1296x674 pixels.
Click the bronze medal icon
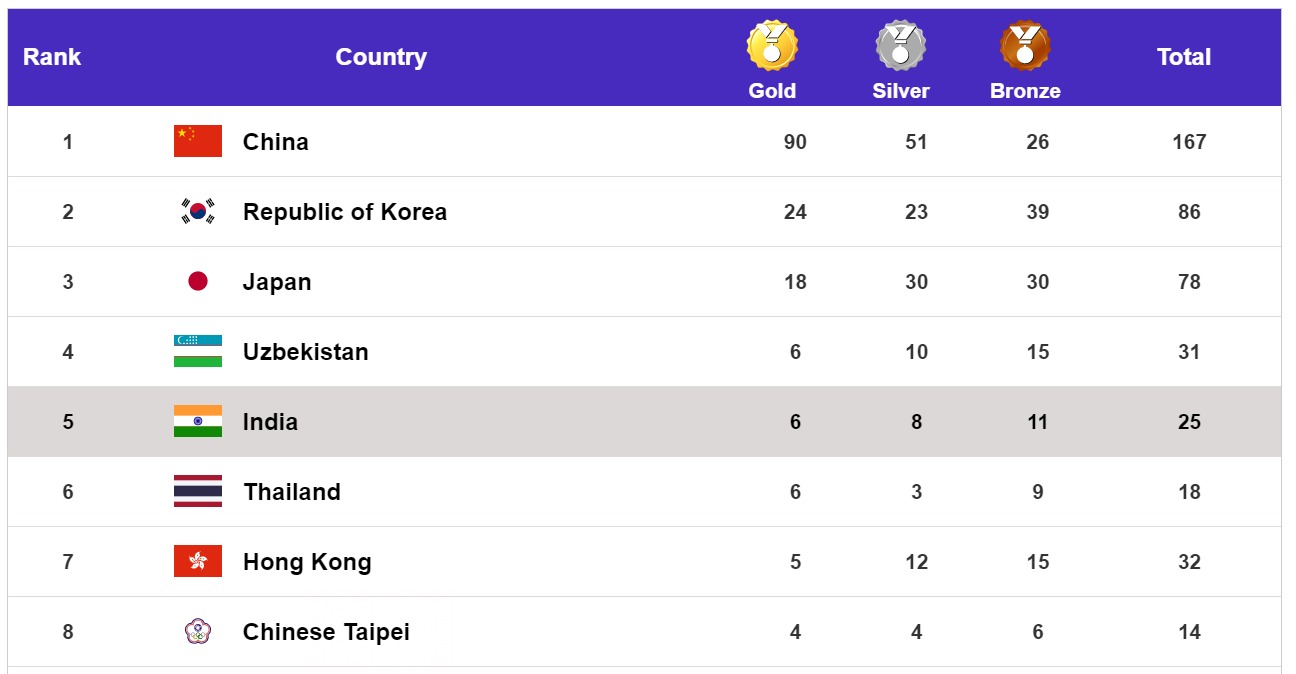pos(1025,45)
